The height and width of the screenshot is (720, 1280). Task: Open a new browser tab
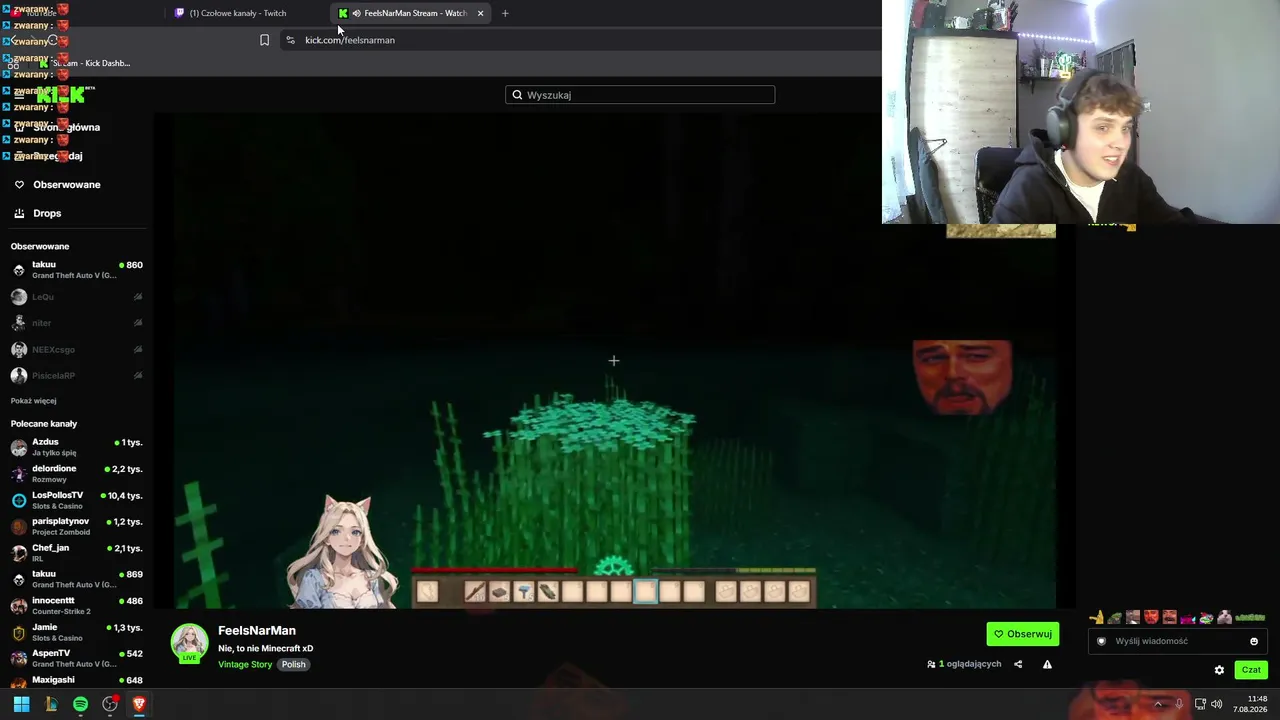point(505,13)
